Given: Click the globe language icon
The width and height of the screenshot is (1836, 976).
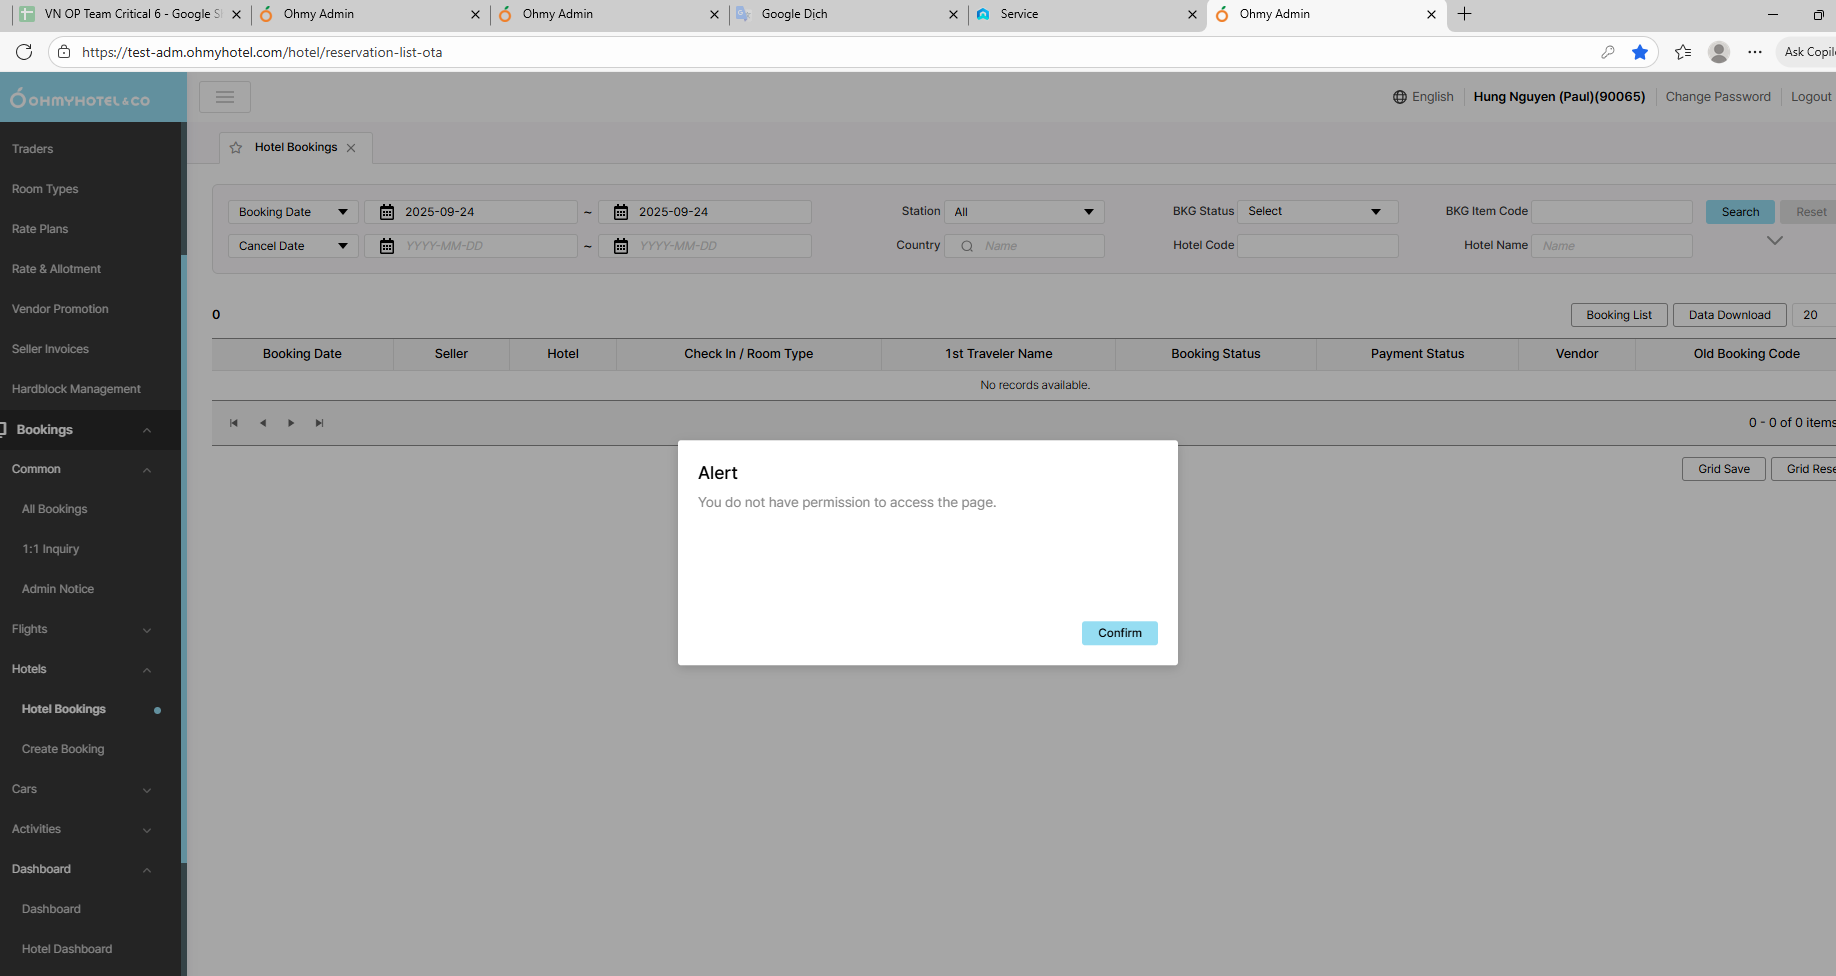Looking at the screenshot, I should tap(1400, 97).
